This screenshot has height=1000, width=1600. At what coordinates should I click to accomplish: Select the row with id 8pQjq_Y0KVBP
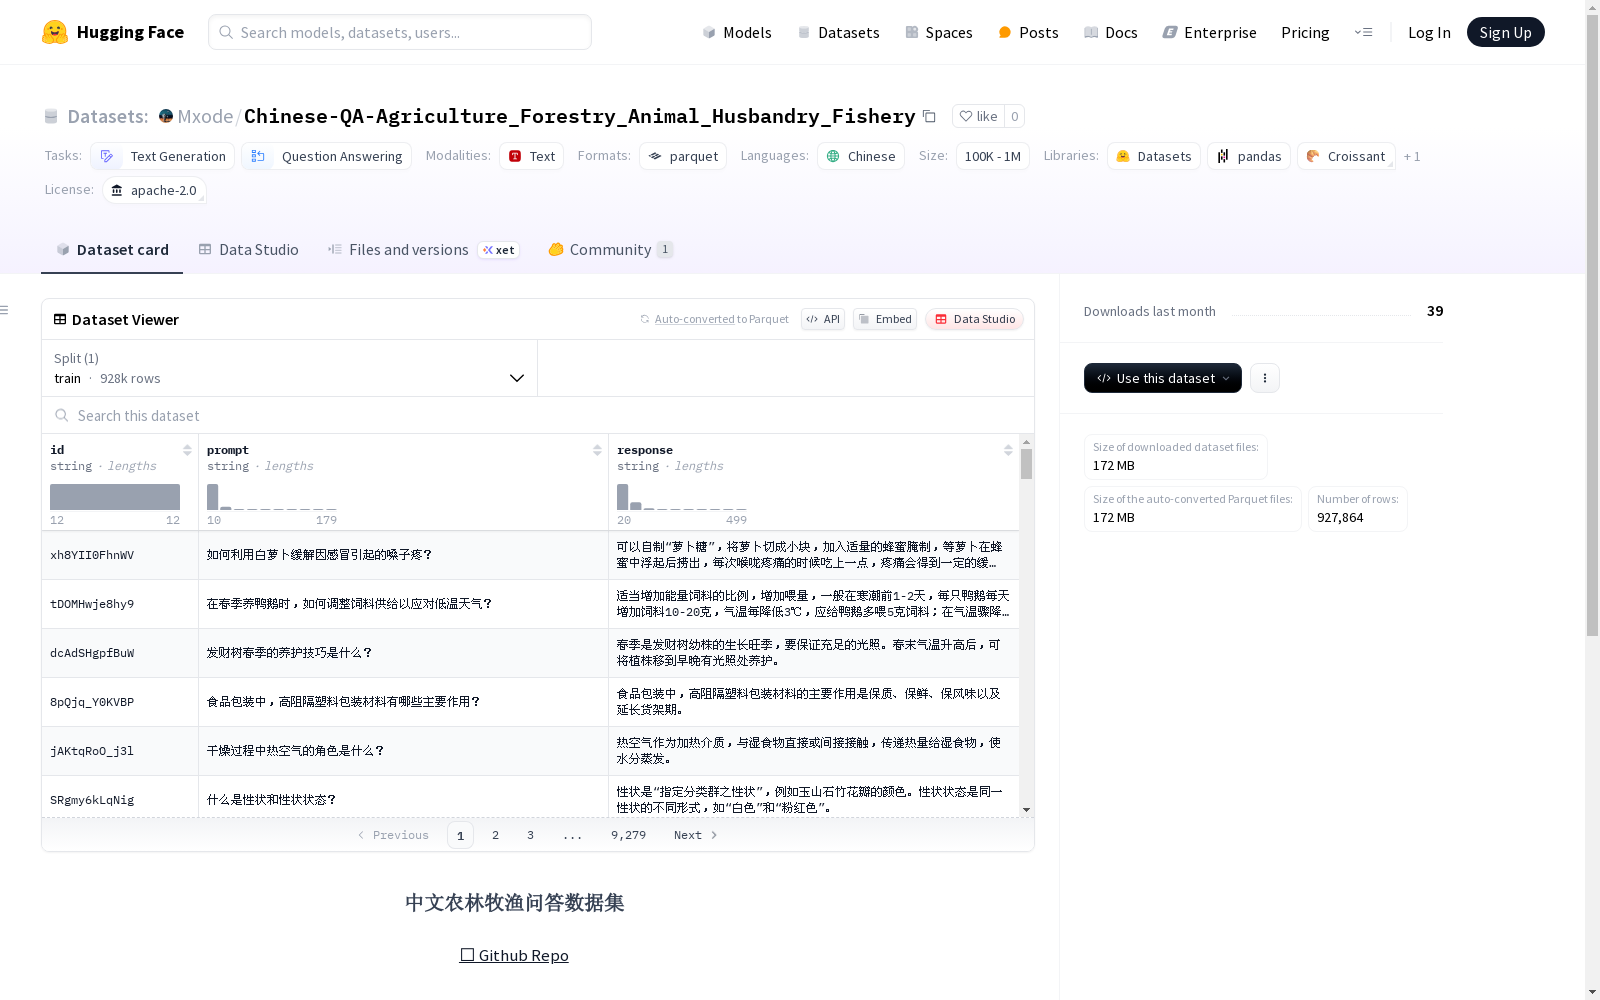[x=530, y=702]
